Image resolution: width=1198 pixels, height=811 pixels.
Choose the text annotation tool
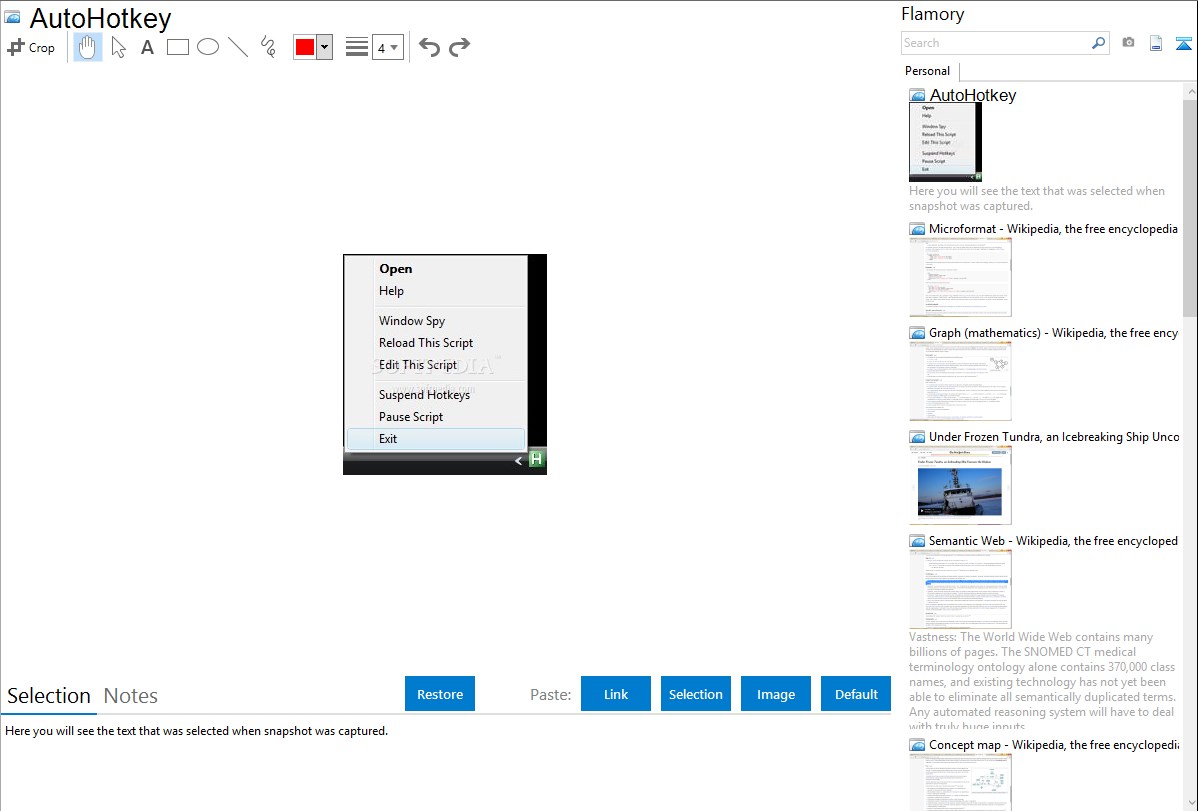point(147,47)
